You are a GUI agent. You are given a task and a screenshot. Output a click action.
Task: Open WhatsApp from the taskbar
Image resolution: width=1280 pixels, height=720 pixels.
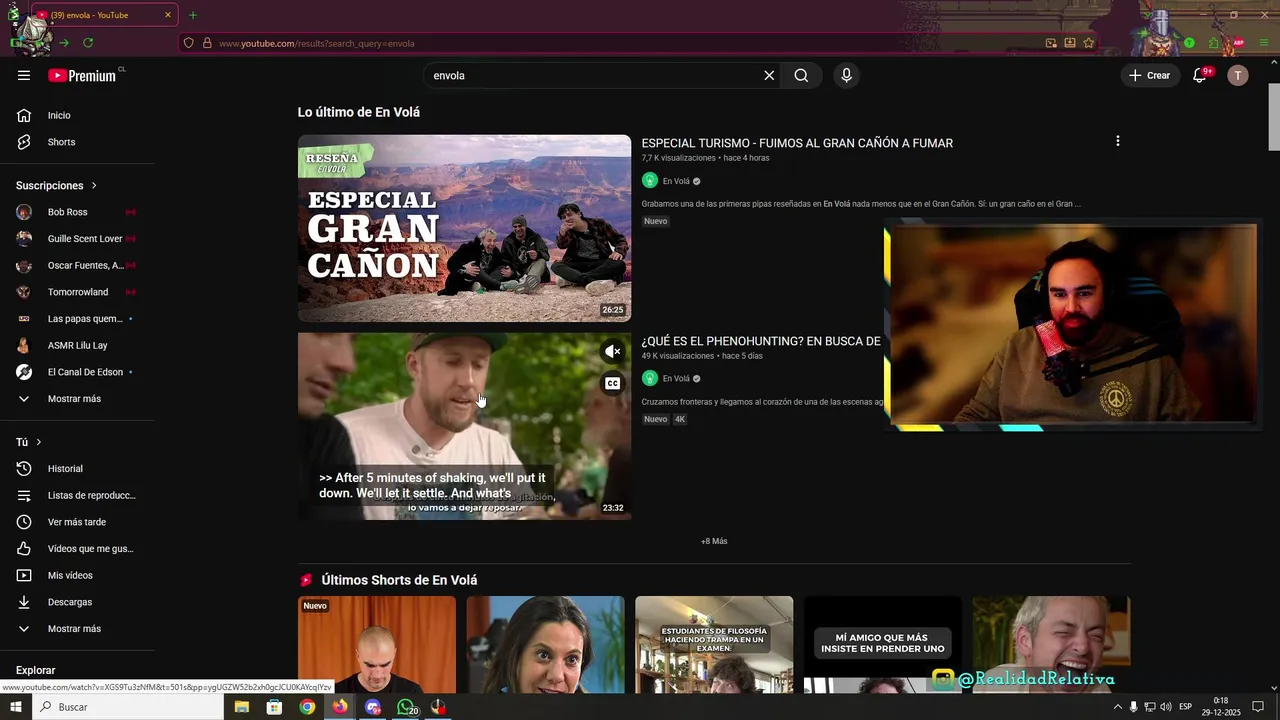pyautogui.click(x=406, y=707)
